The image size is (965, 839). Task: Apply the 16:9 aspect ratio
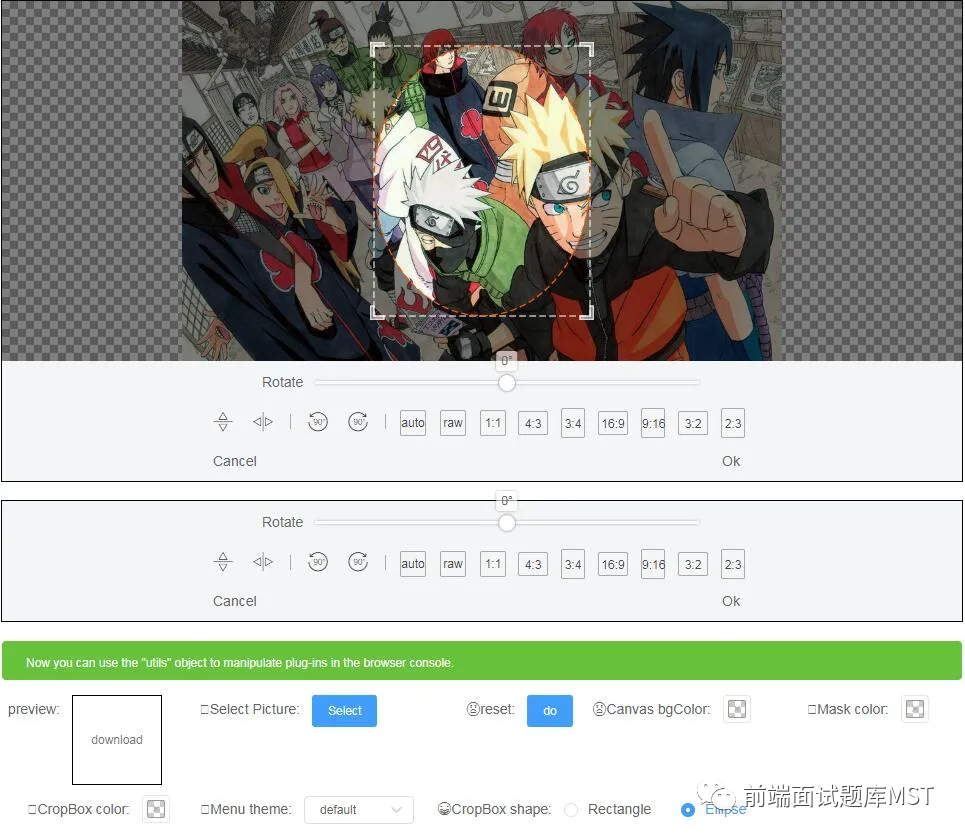click(x=612, y=422)
